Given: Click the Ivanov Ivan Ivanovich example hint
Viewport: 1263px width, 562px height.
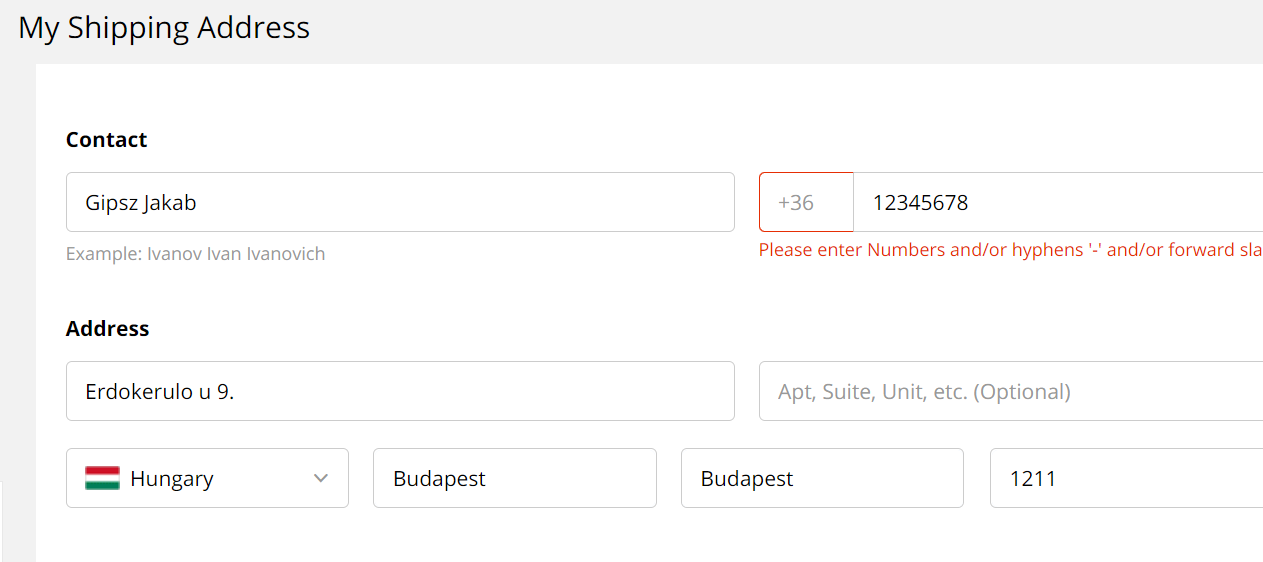Looking at the screenshot, I should (195, 254).
